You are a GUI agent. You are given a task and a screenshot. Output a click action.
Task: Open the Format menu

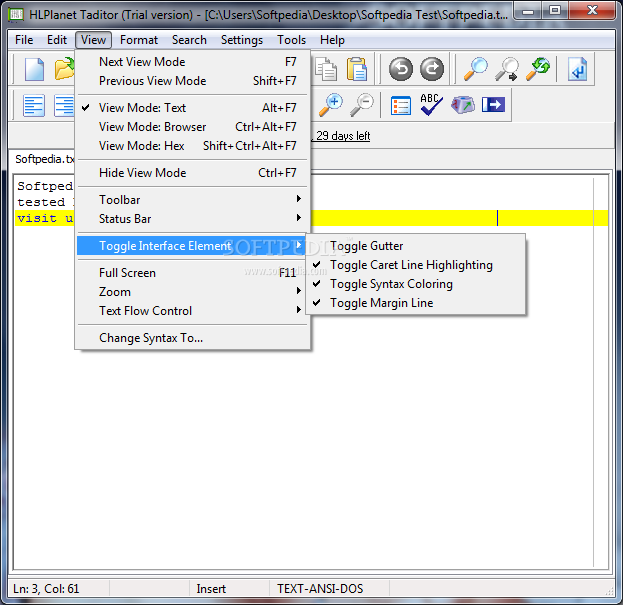tap(139, 40)
